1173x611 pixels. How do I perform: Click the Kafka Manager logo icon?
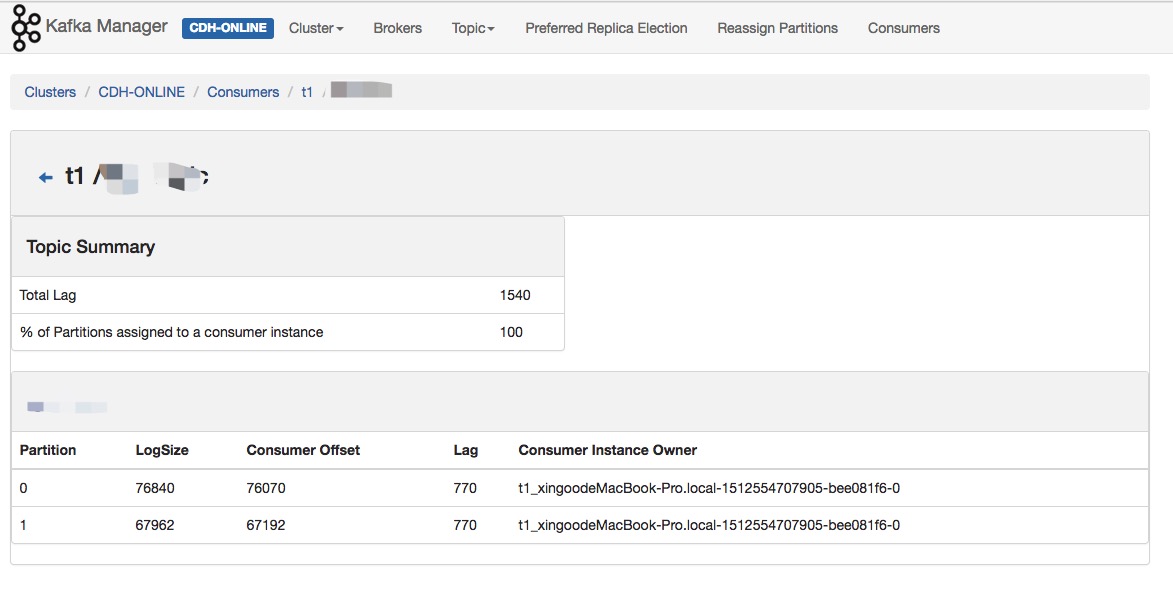[25, 28]
